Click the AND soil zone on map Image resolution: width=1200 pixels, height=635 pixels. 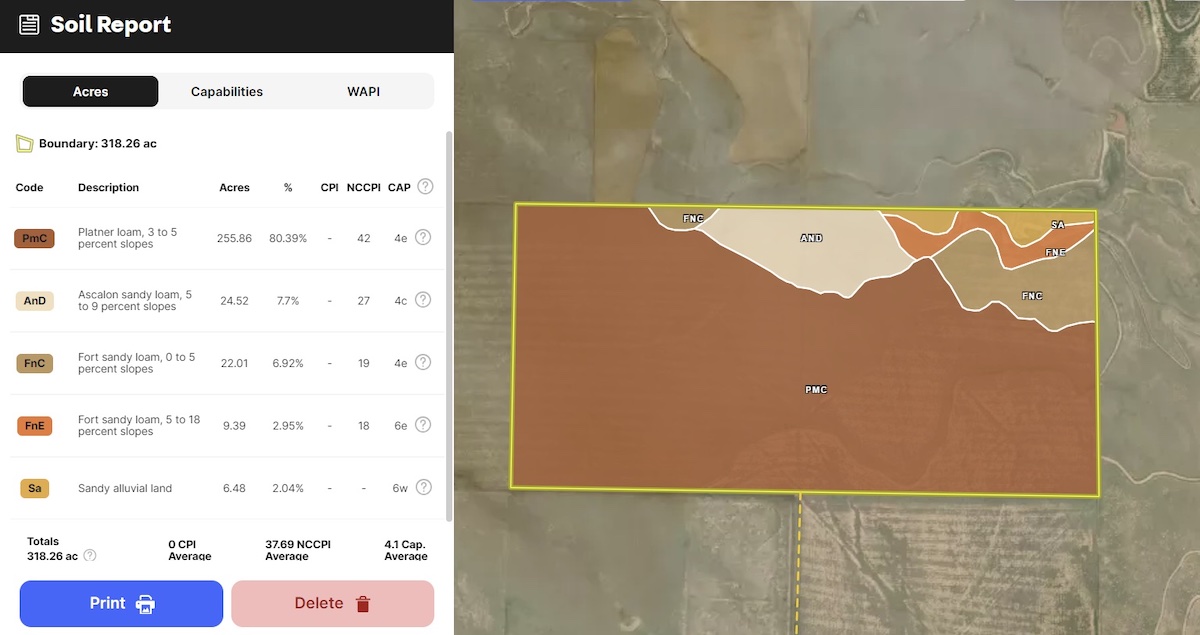(811, 239)
